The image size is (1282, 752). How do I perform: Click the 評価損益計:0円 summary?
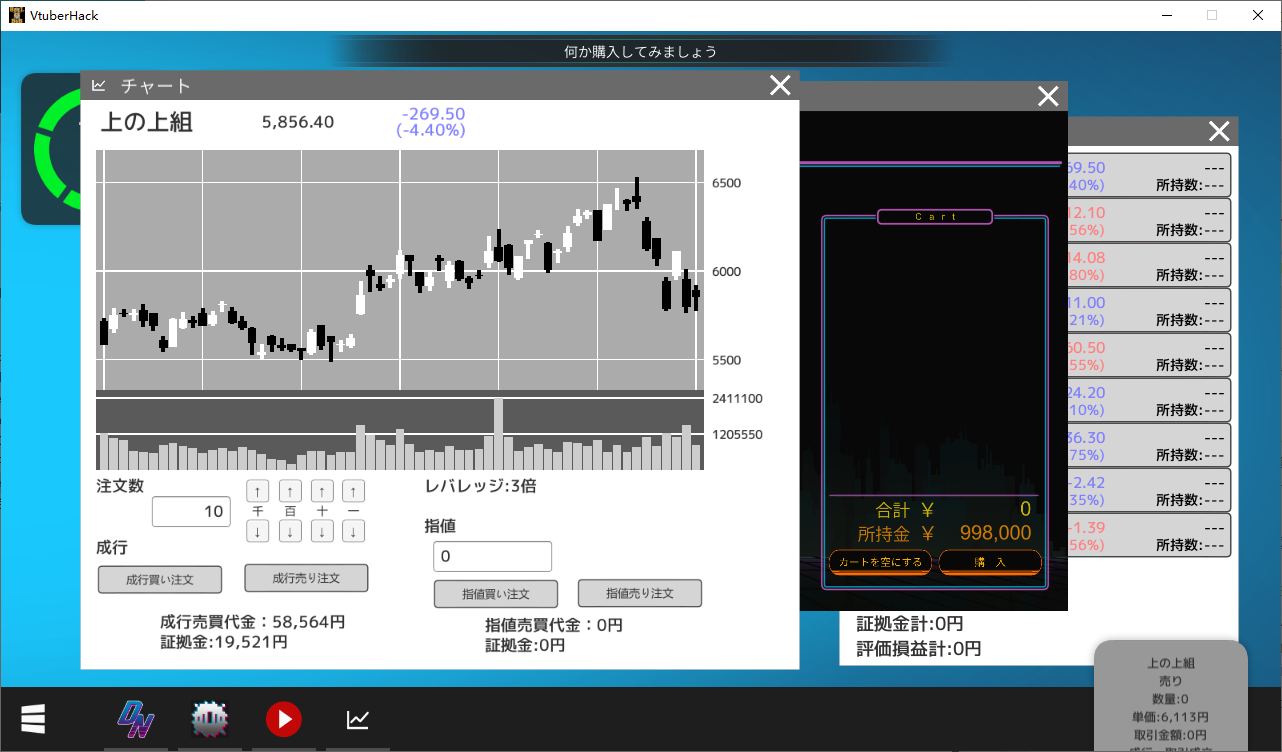(918, 648)
